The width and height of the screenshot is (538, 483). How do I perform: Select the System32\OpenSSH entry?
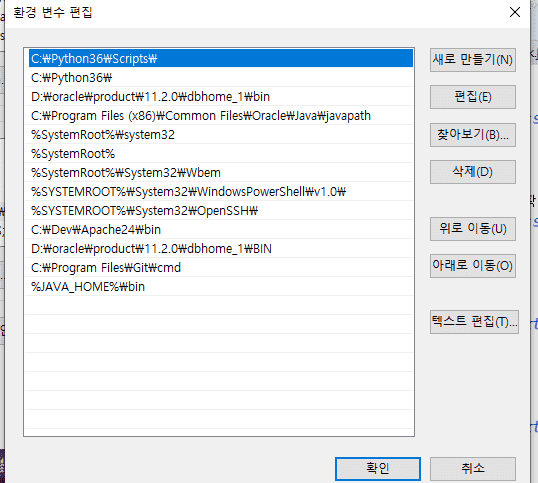click(221, 211)
